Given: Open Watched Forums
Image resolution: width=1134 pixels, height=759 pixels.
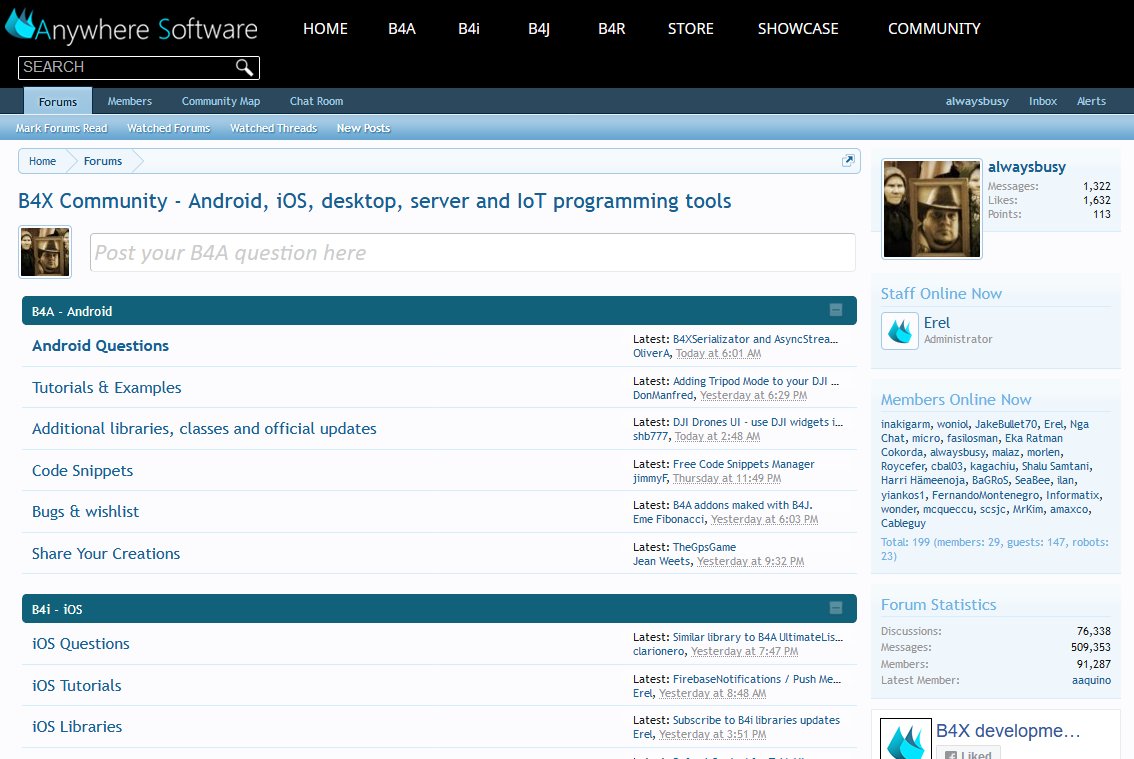Looking at the screenshot, I should [x=169, y=128].
